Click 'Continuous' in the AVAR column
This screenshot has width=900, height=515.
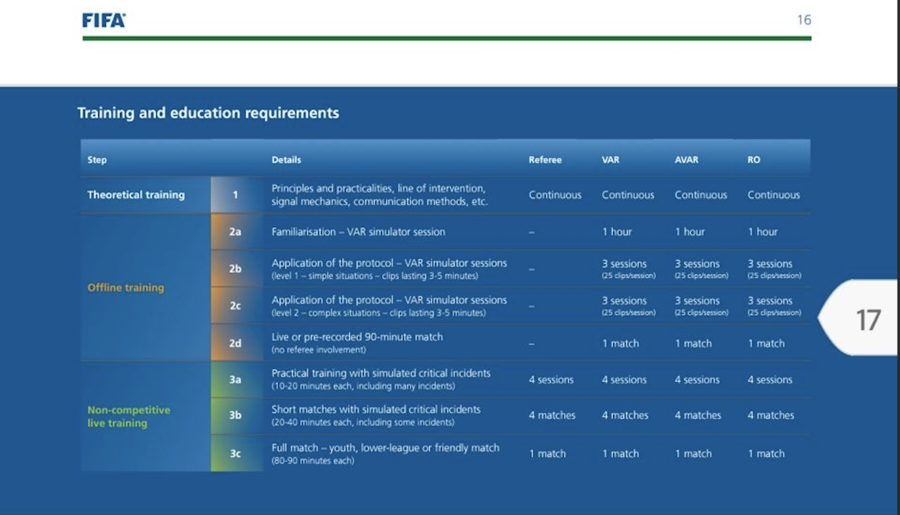(x=701, y=195)
